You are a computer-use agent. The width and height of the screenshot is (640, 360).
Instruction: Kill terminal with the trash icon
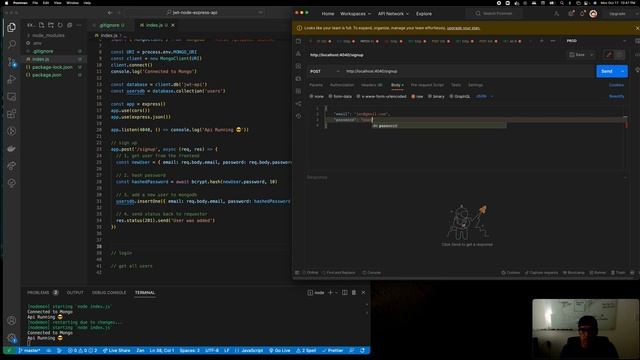tap(354, 293)
